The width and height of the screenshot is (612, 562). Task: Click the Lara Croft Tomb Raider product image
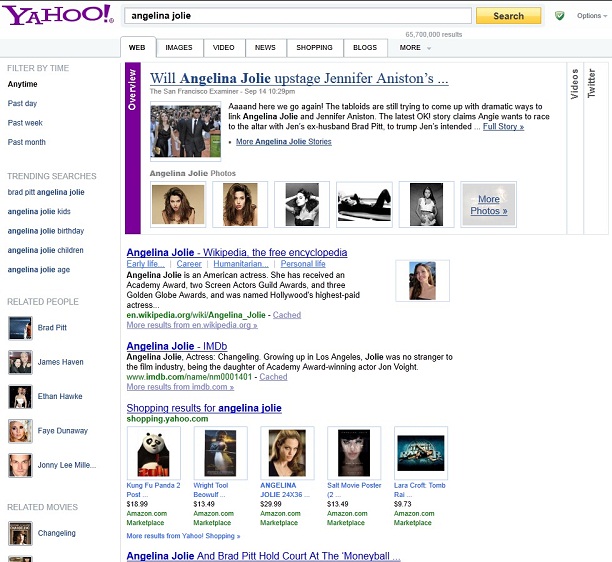coord(421,453)
